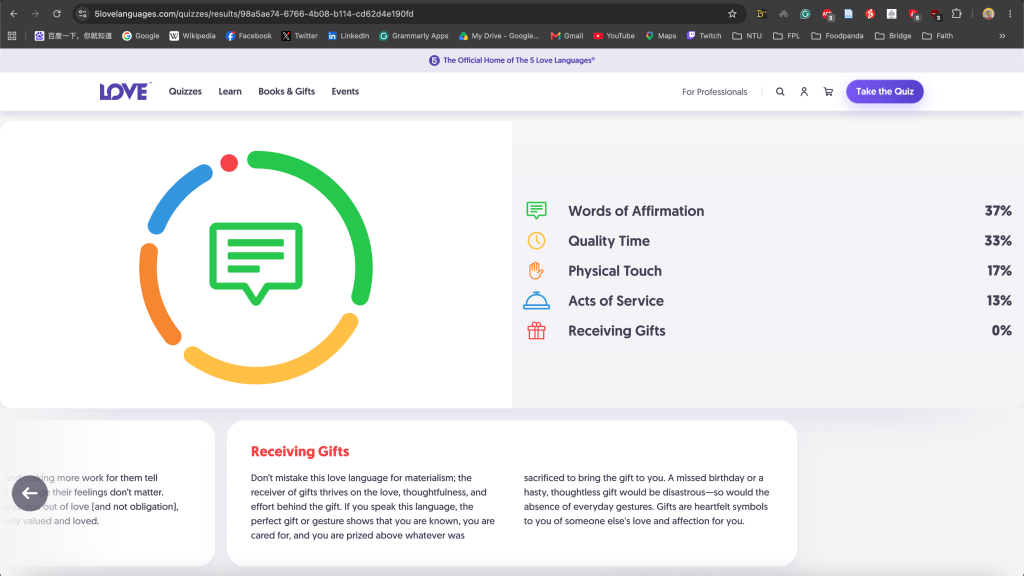Open the YouTube bookmark
Screen dimensions: 1024x576
click(613, 36)
